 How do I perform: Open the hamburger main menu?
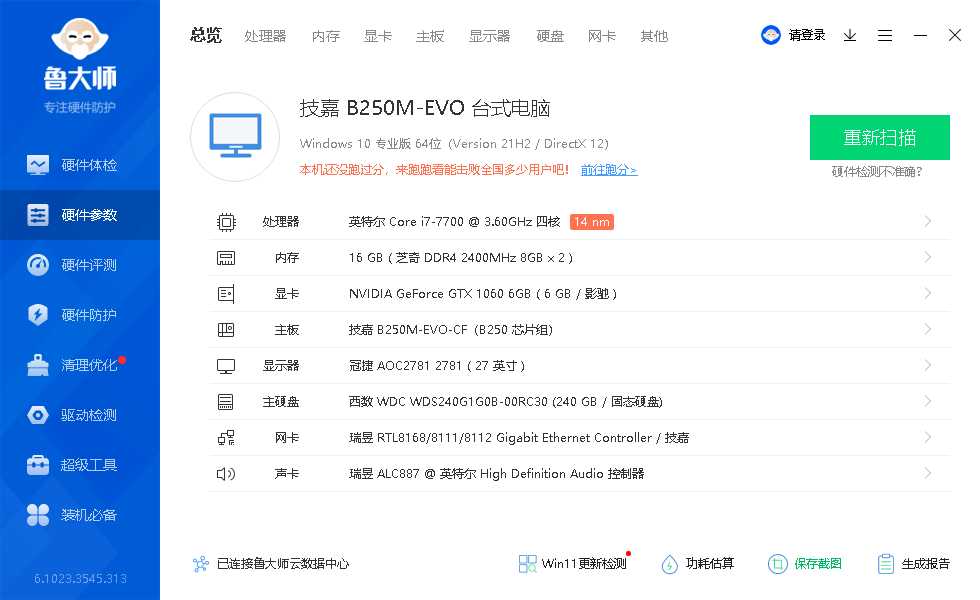(885, 35)
